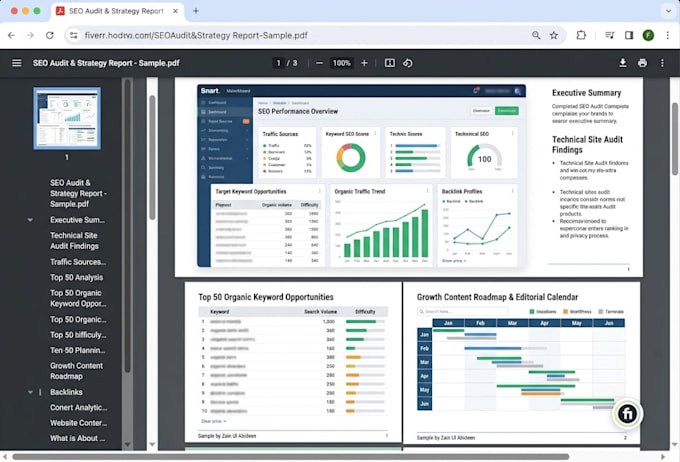Go forward with the browser forward arrow
Screen dimensions: 680x462
point(30,36)
